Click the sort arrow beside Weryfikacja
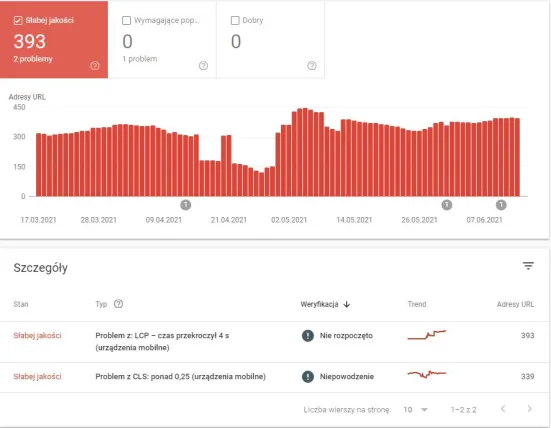 click(x=347, y=304)
